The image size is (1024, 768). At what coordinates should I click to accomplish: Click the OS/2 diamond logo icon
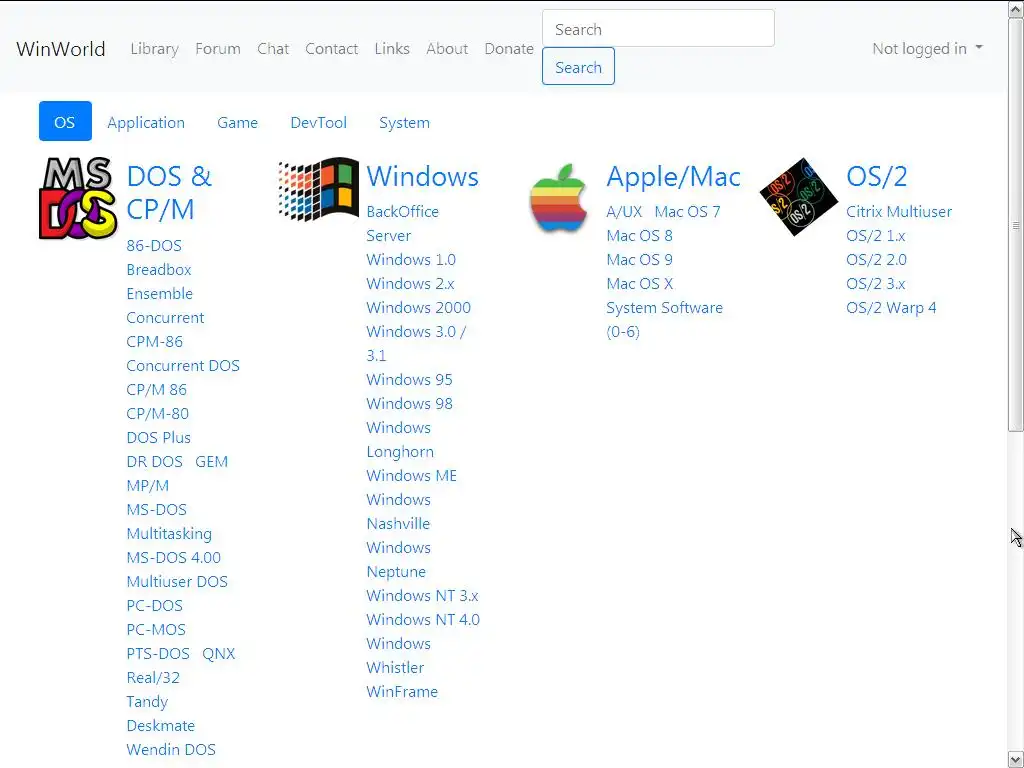pyautogui.click(x=799, y=197)
